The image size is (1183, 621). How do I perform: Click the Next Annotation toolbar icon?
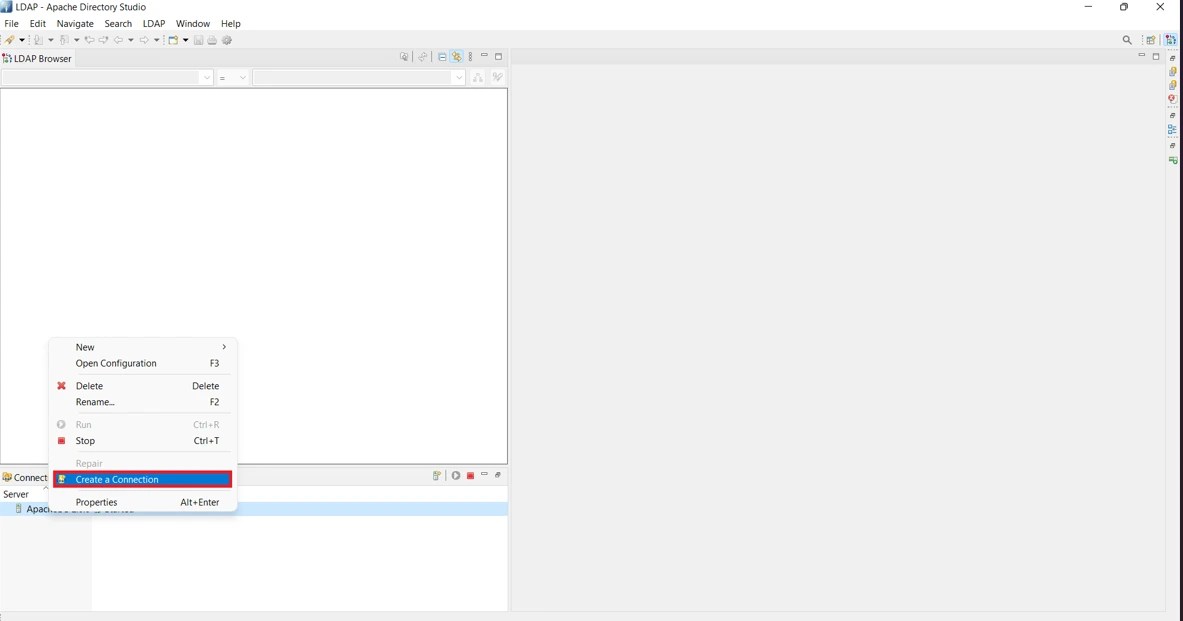pos(64,40)
